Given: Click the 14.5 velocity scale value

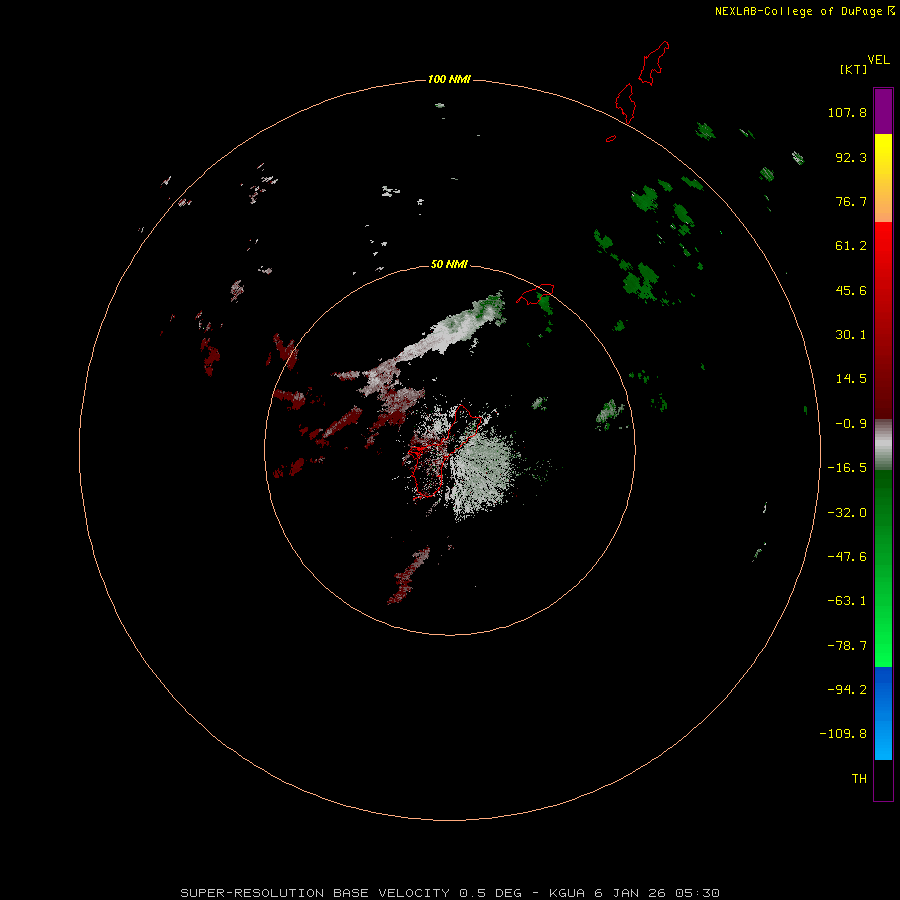Looking at the screenshot, I should 851,379.
